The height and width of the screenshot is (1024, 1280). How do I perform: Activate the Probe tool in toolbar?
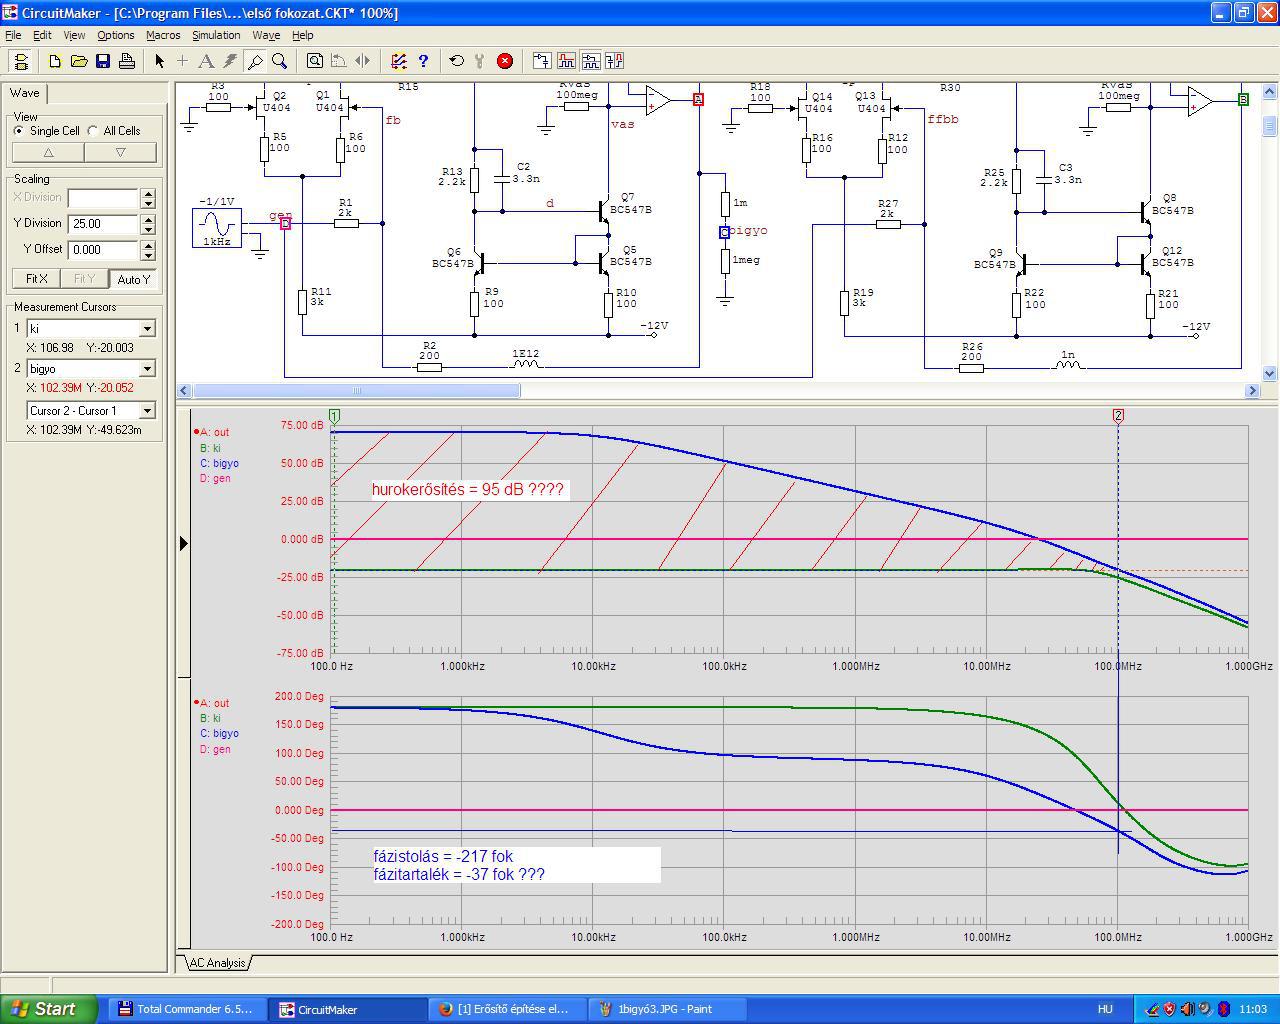255,61
